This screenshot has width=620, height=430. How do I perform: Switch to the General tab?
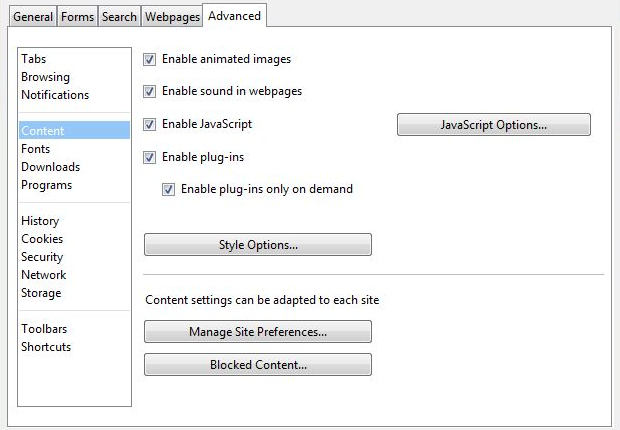[x=33, y=17]
